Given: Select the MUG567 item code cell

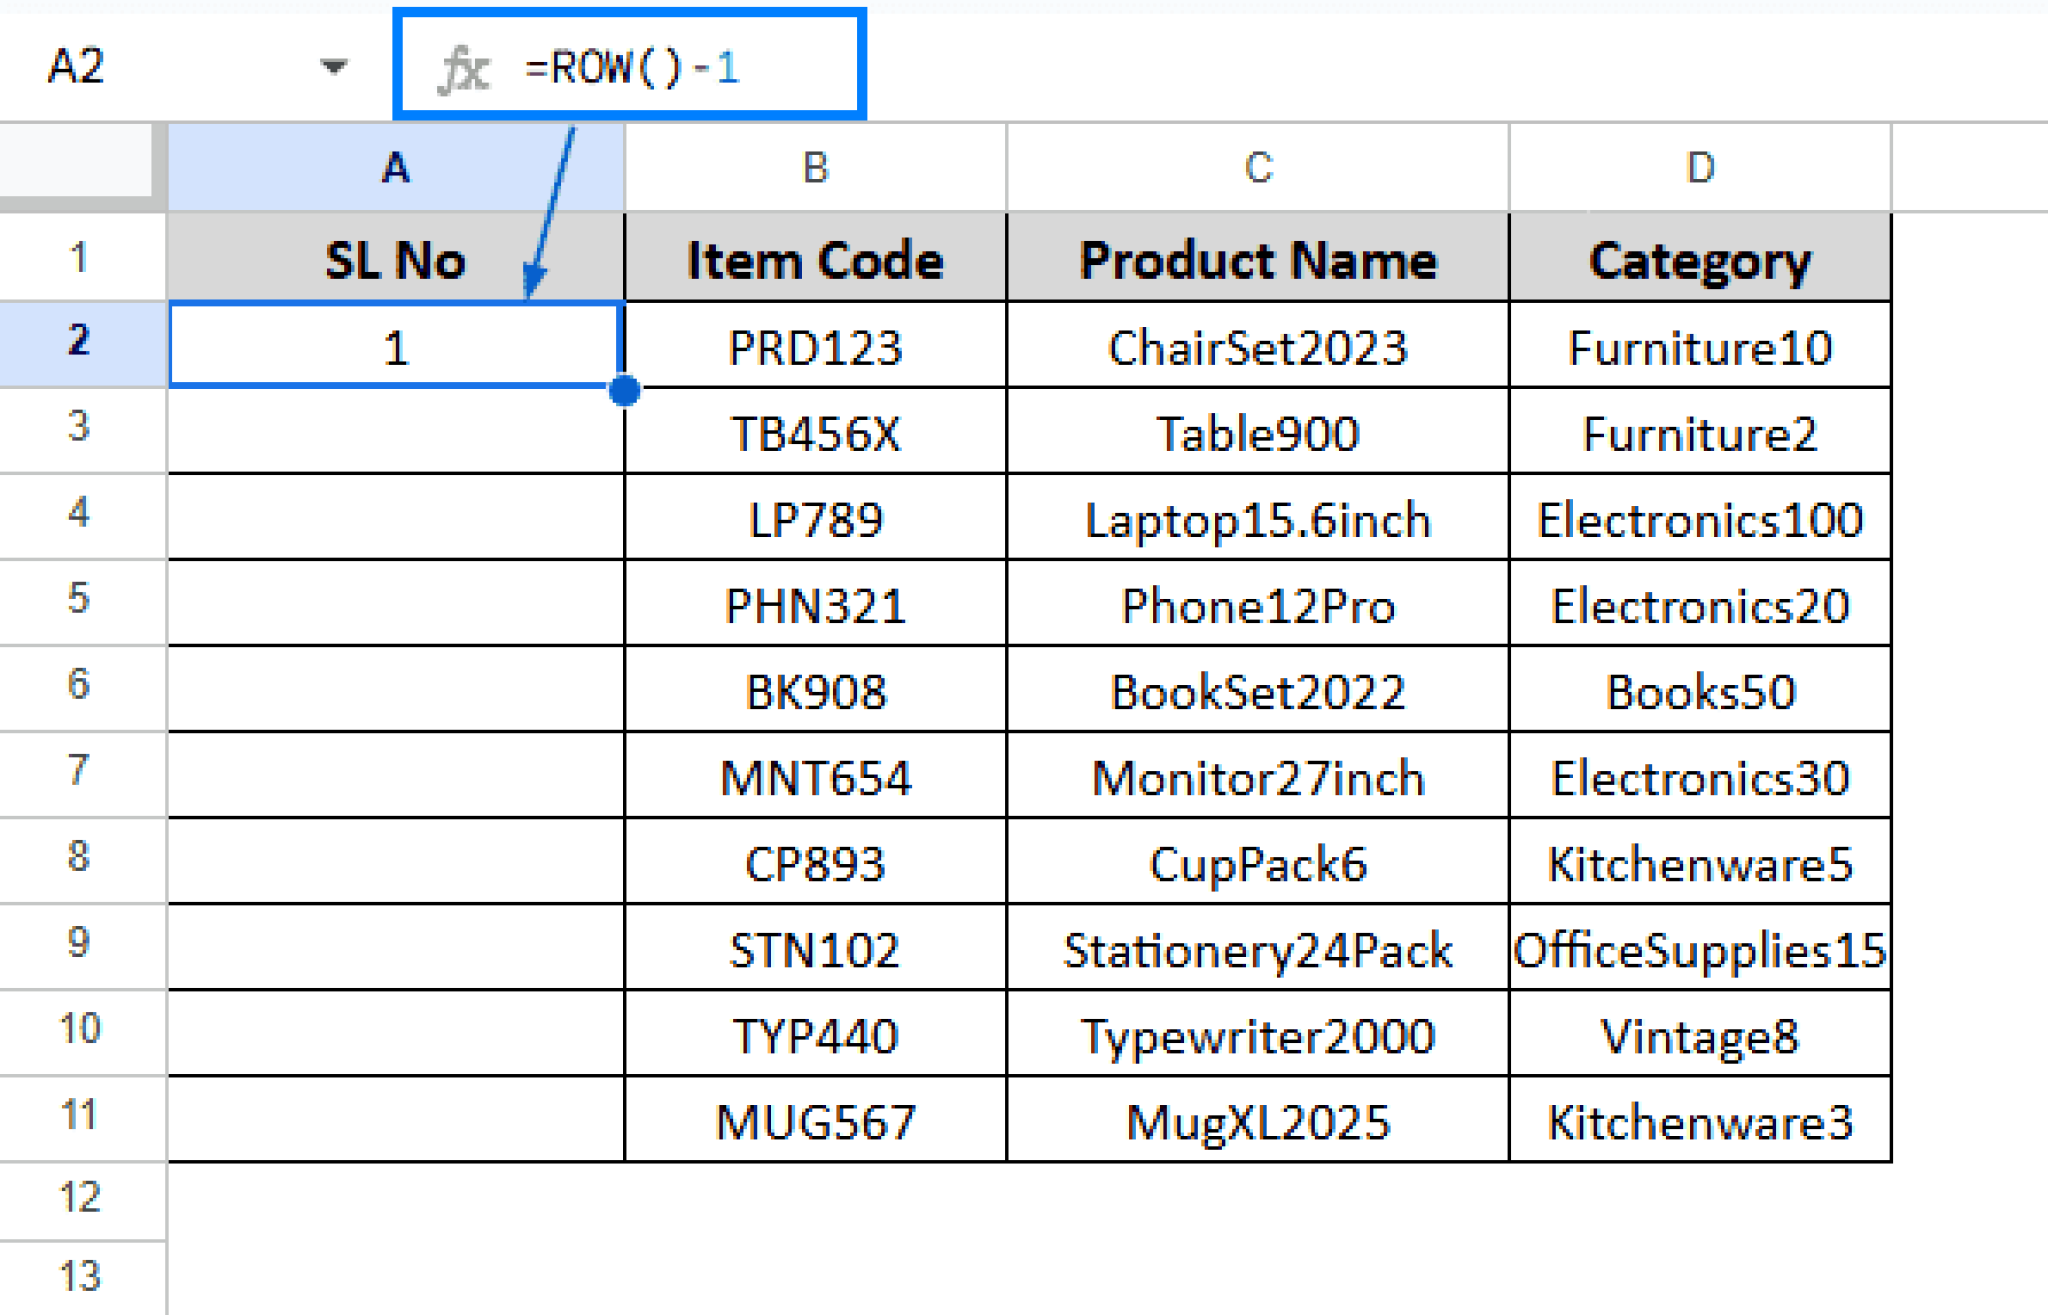Looking at the screenshot, I should [x=815, y=1121].
